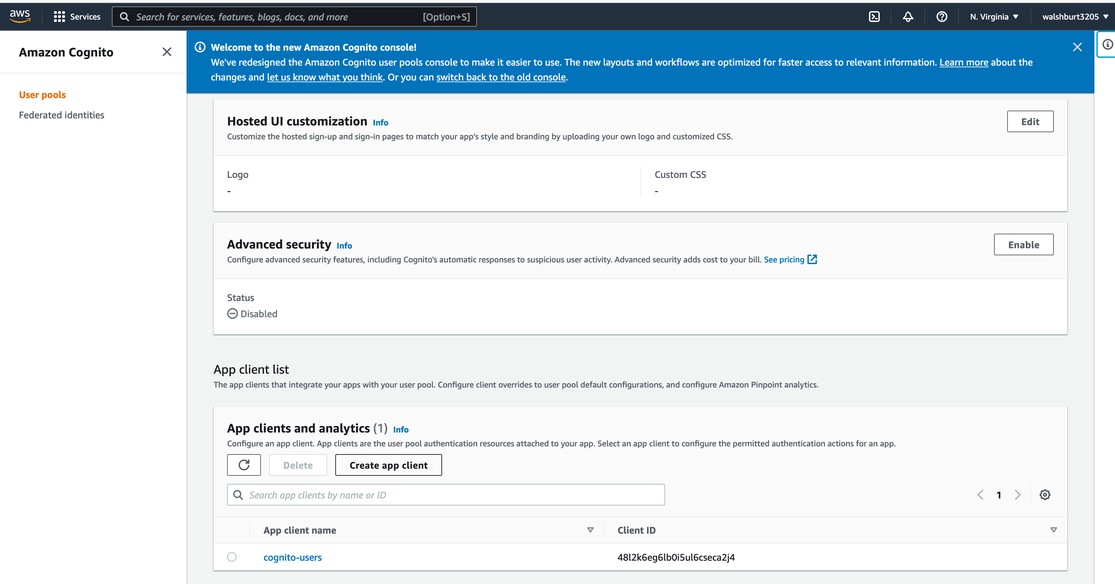Image resolution: width=1115 pixels, height=584 pixels.
Task: Open the notifications bell
Action: click(x=907, y=16)
